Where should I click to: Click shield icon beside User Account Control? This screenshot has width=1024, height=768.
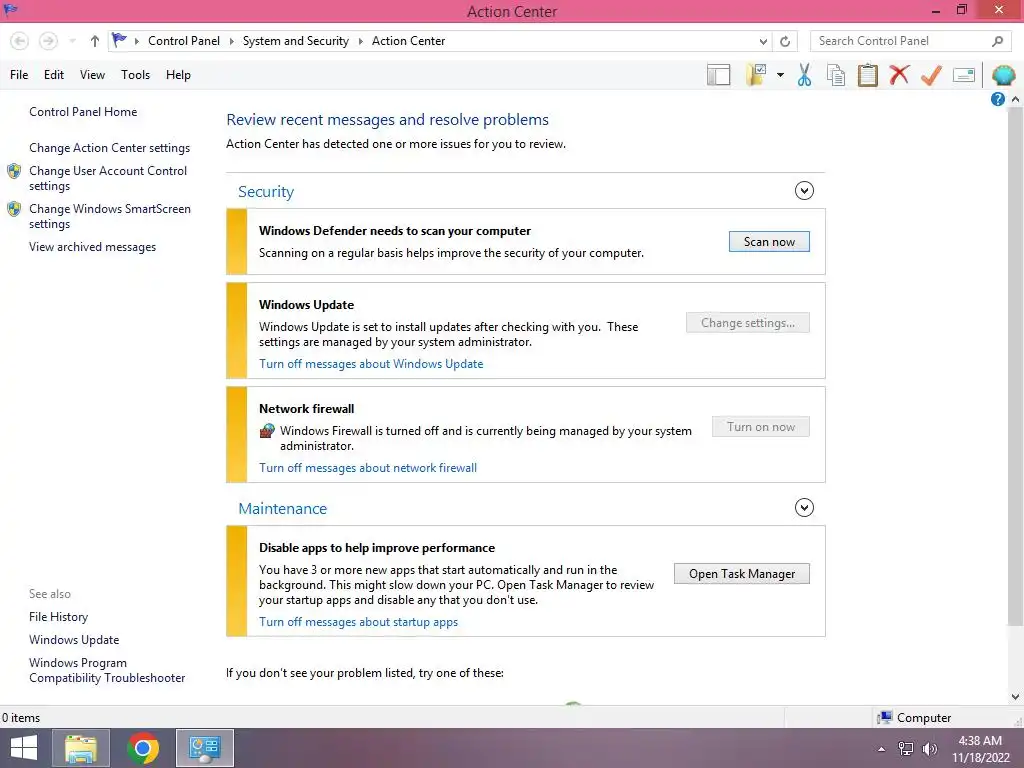coord(14,171)
